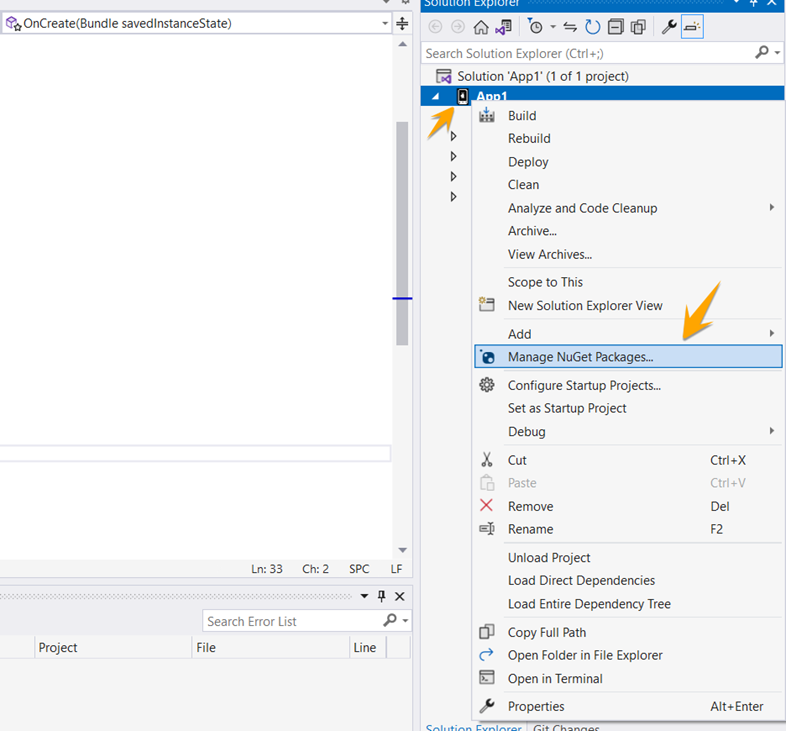
Task: Close the Error List panel
Action: click(x=400, y=596)
